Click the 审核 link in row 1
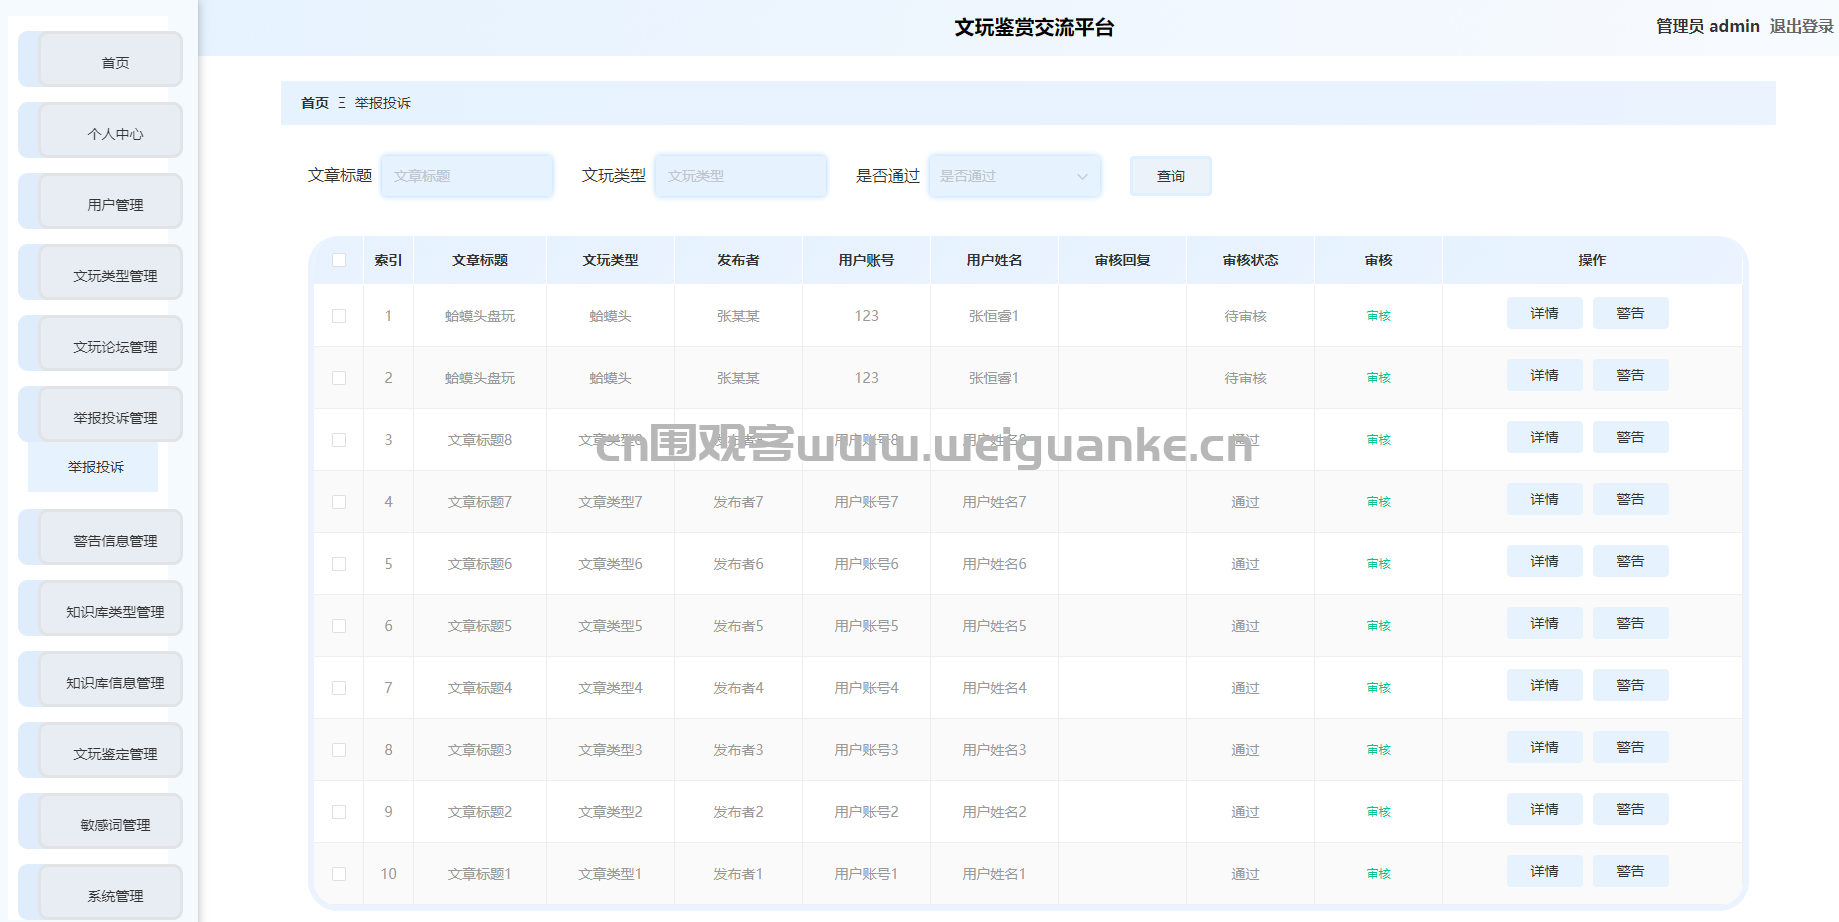Screen dimensions: 1839x922 tap(1378, 316)
